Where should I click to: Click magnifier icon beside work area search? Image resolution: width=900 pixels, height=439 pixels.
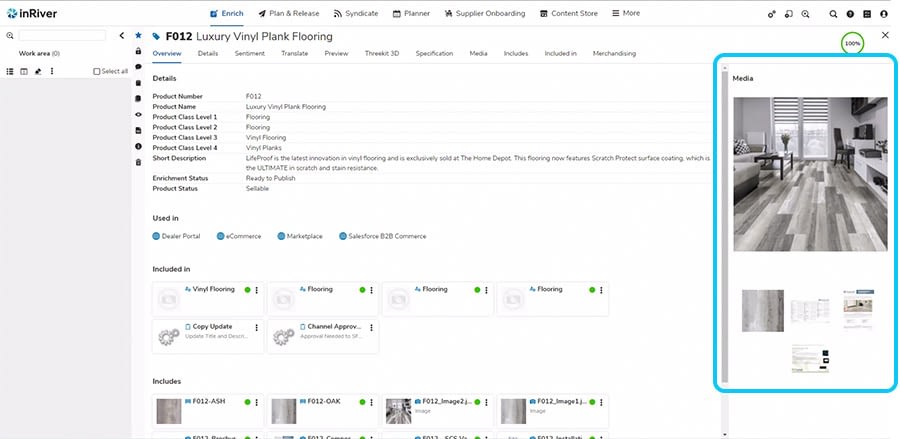point(10,36)
